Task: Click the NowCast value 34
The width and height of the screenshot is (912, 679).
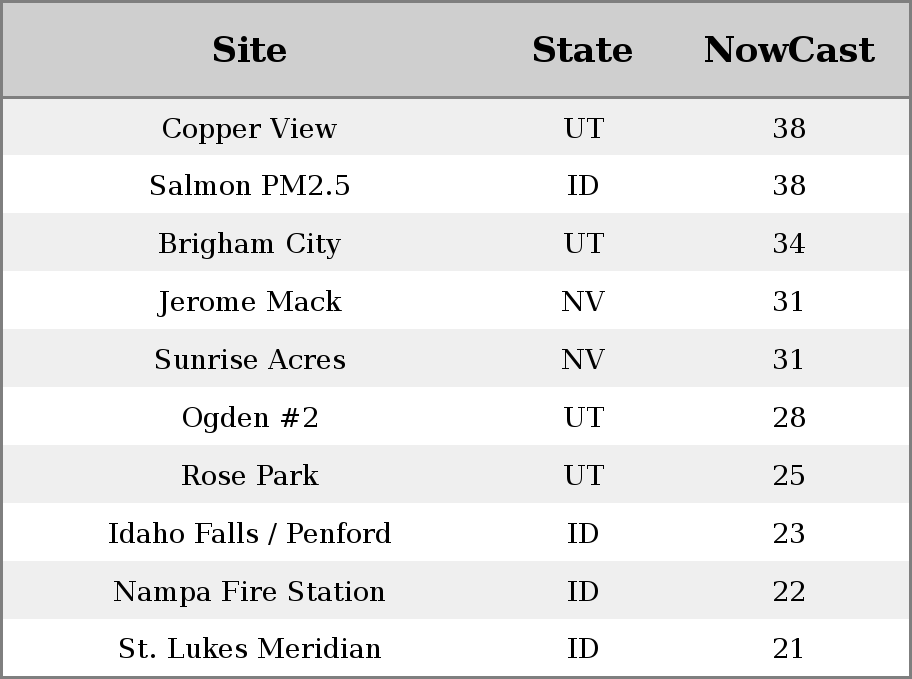Action: [x=789, y=244]
